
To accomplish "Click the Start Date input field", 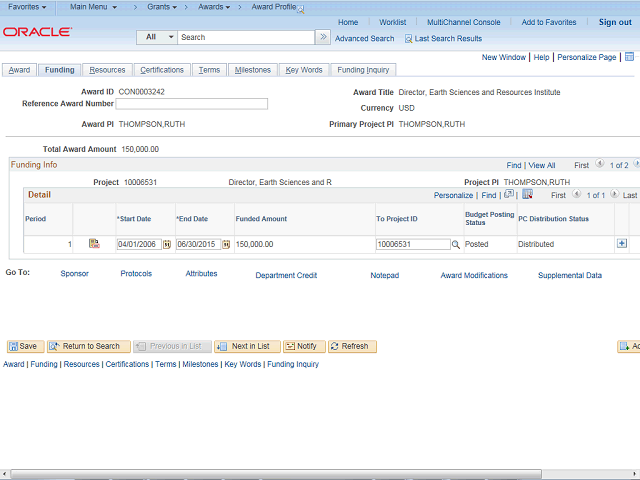I will [139, 244].
